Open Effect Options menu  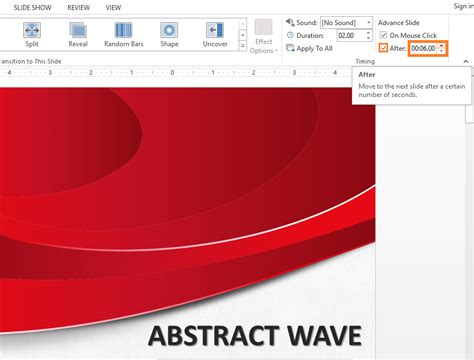point(263,37)
